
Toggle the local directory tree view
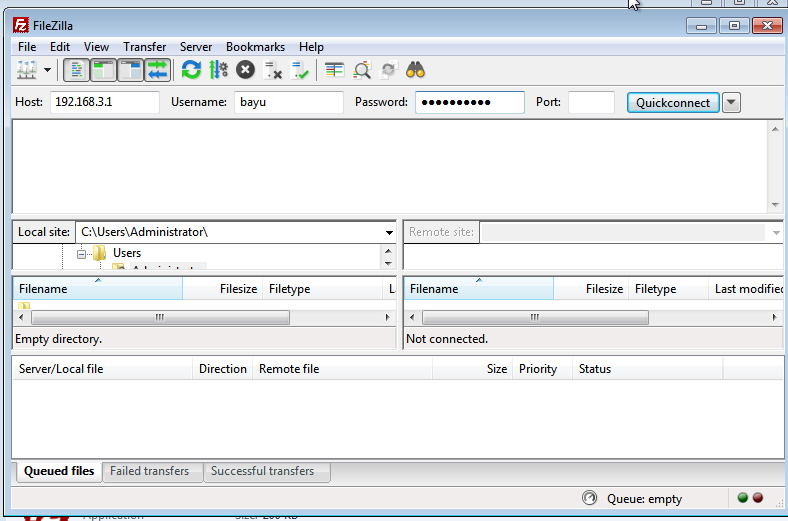[104, 70]
